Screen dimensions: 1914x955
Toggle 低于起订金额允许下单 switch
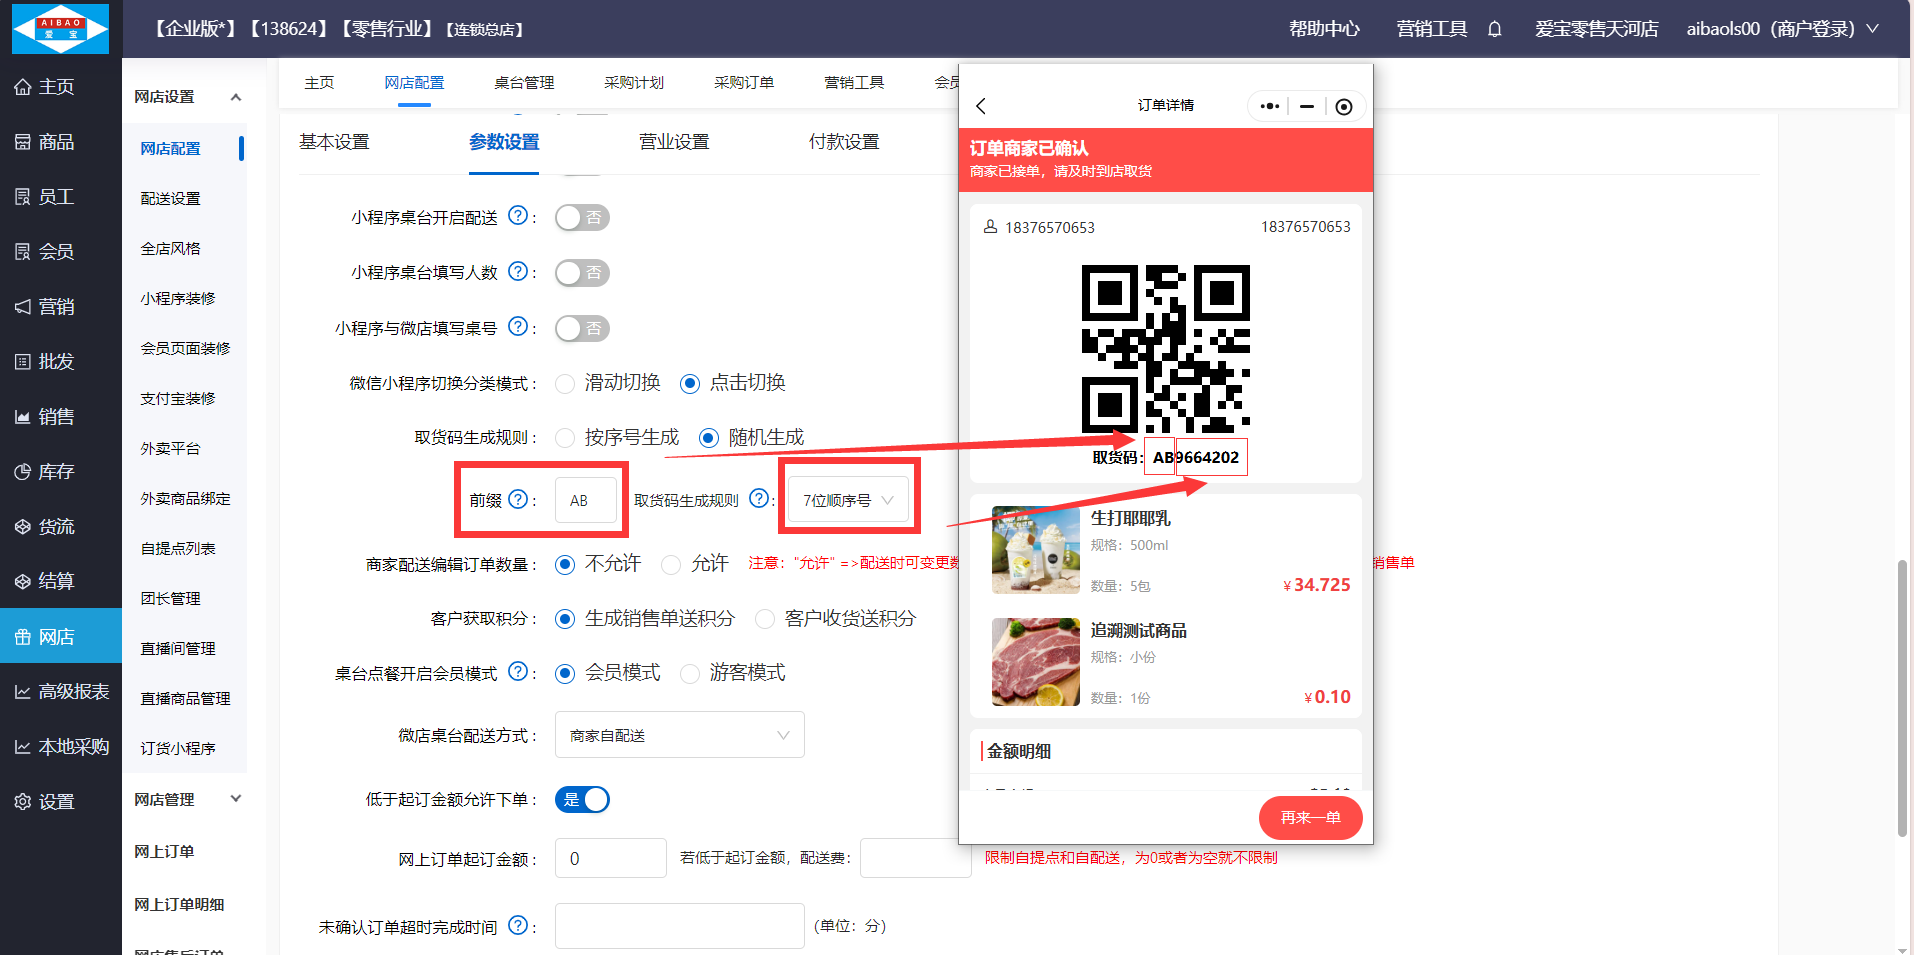click(582, 800)
